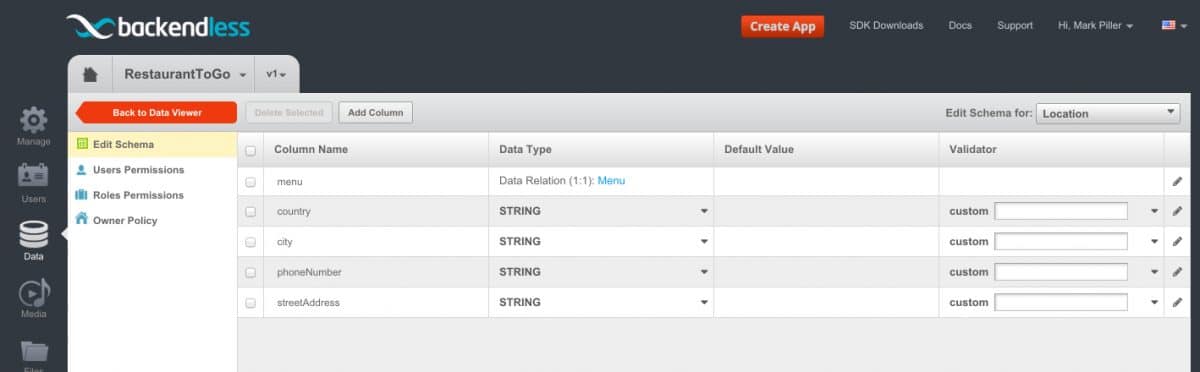
Task: Edit the city column with pencil icon
Action: 1177,242
